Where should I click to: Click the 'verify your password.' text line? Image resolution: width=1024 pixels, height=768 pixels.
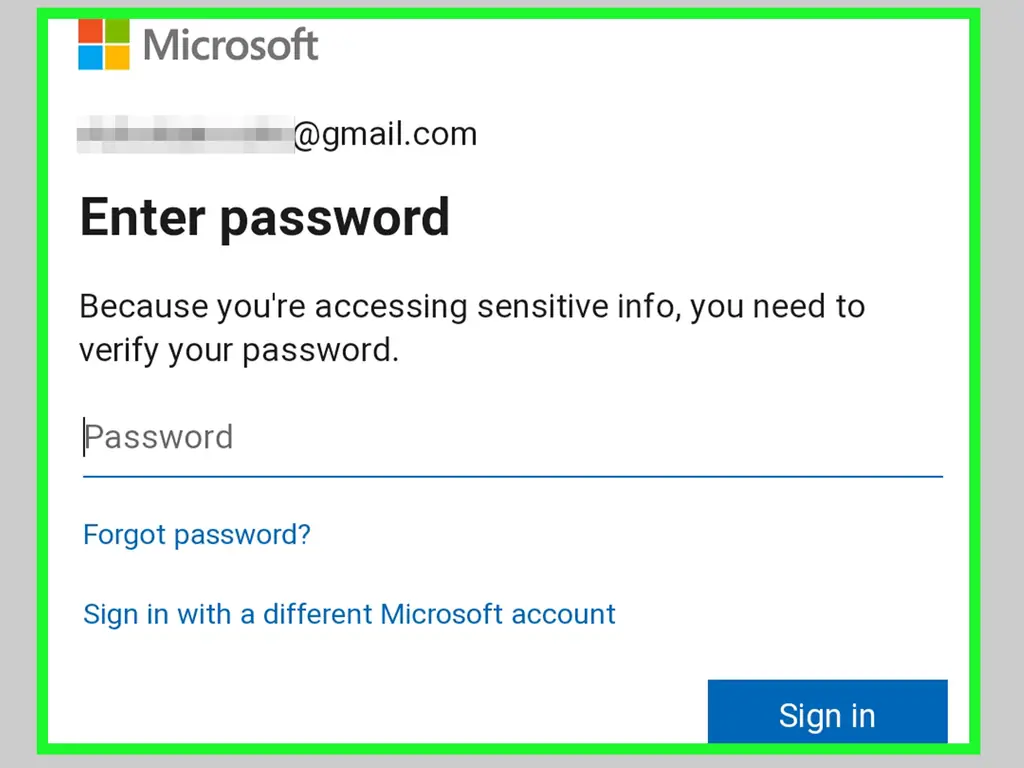coord(239,351)
